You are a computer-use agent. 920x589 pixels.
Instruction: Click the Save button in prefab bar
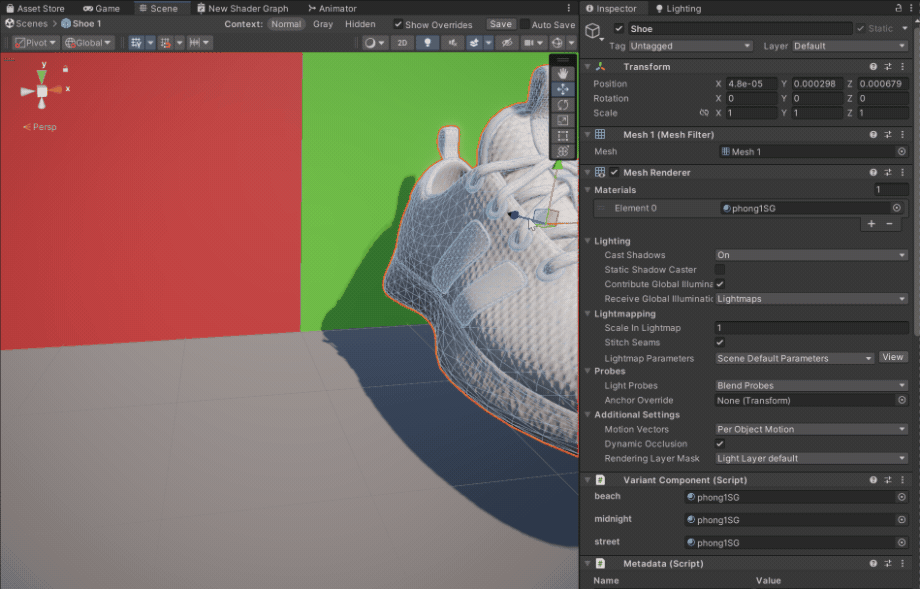(x=501, y=24)
